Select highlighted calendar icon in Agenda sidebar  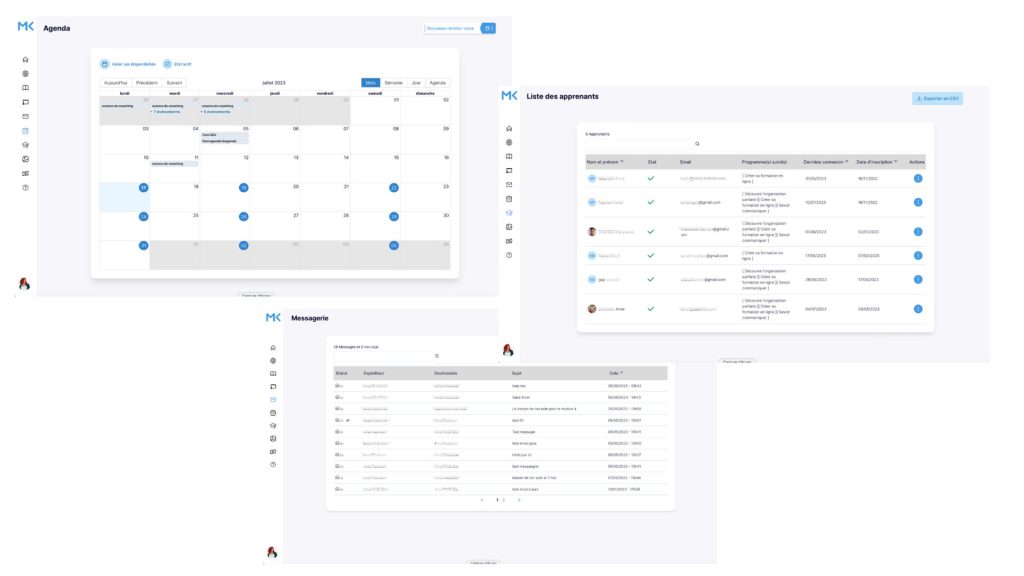click(x=25, y=131)
